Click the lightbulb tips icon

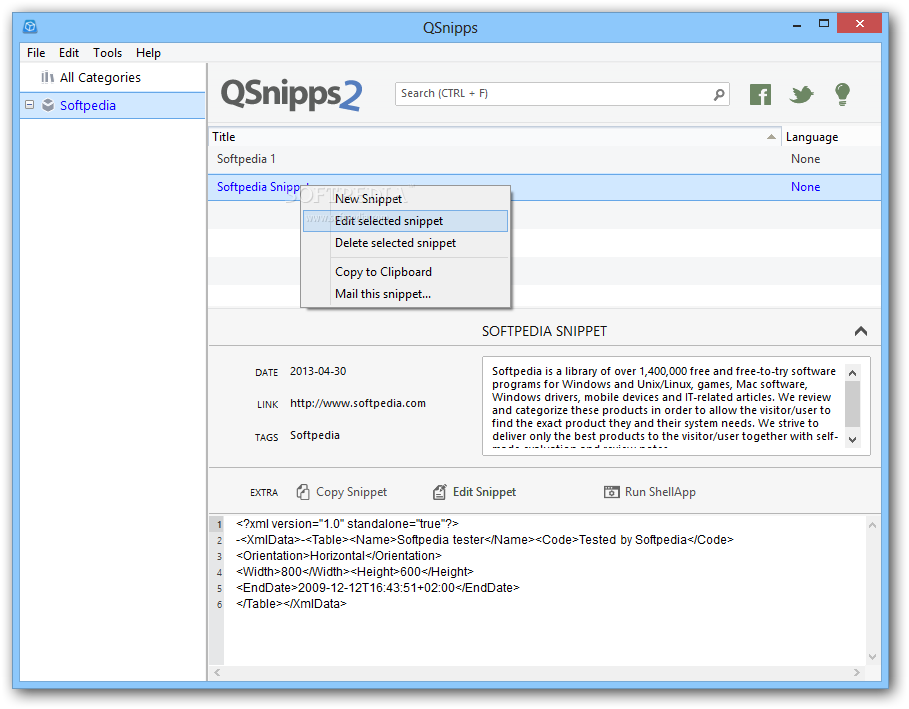[x=842, y=94]
